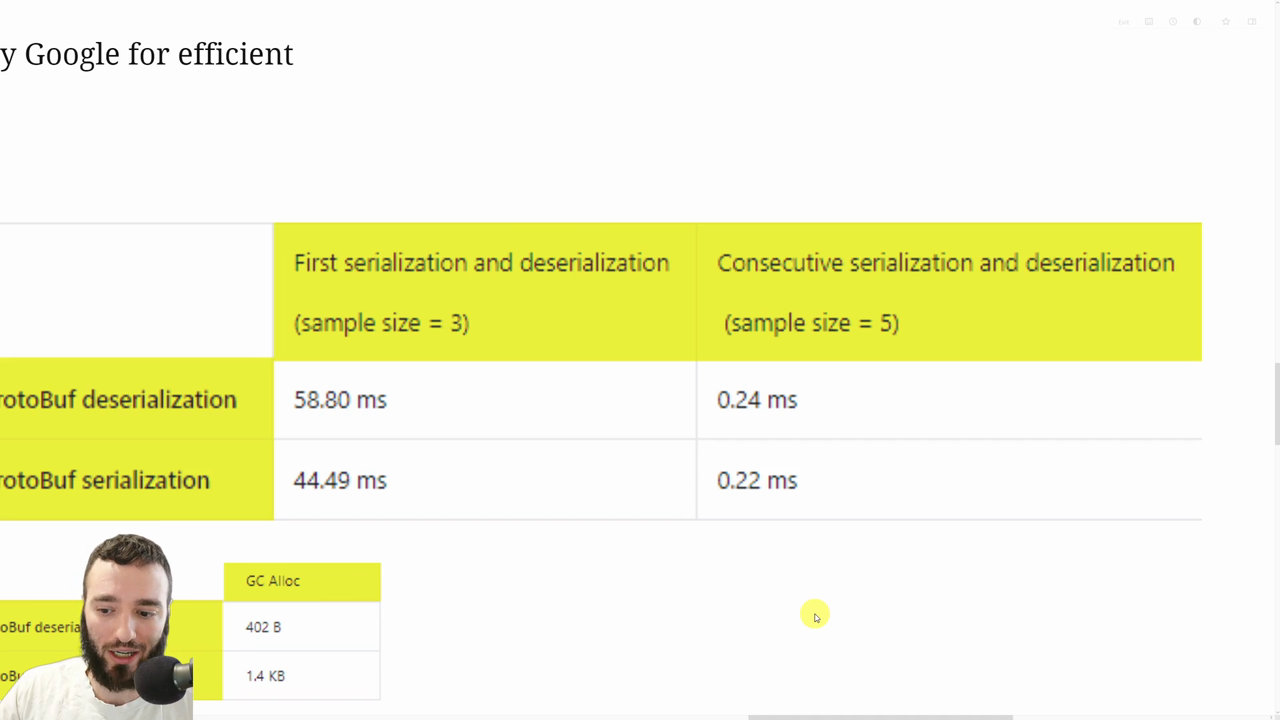
Task: Open picture-in-picture mode icon
Action: (1149, 22)
